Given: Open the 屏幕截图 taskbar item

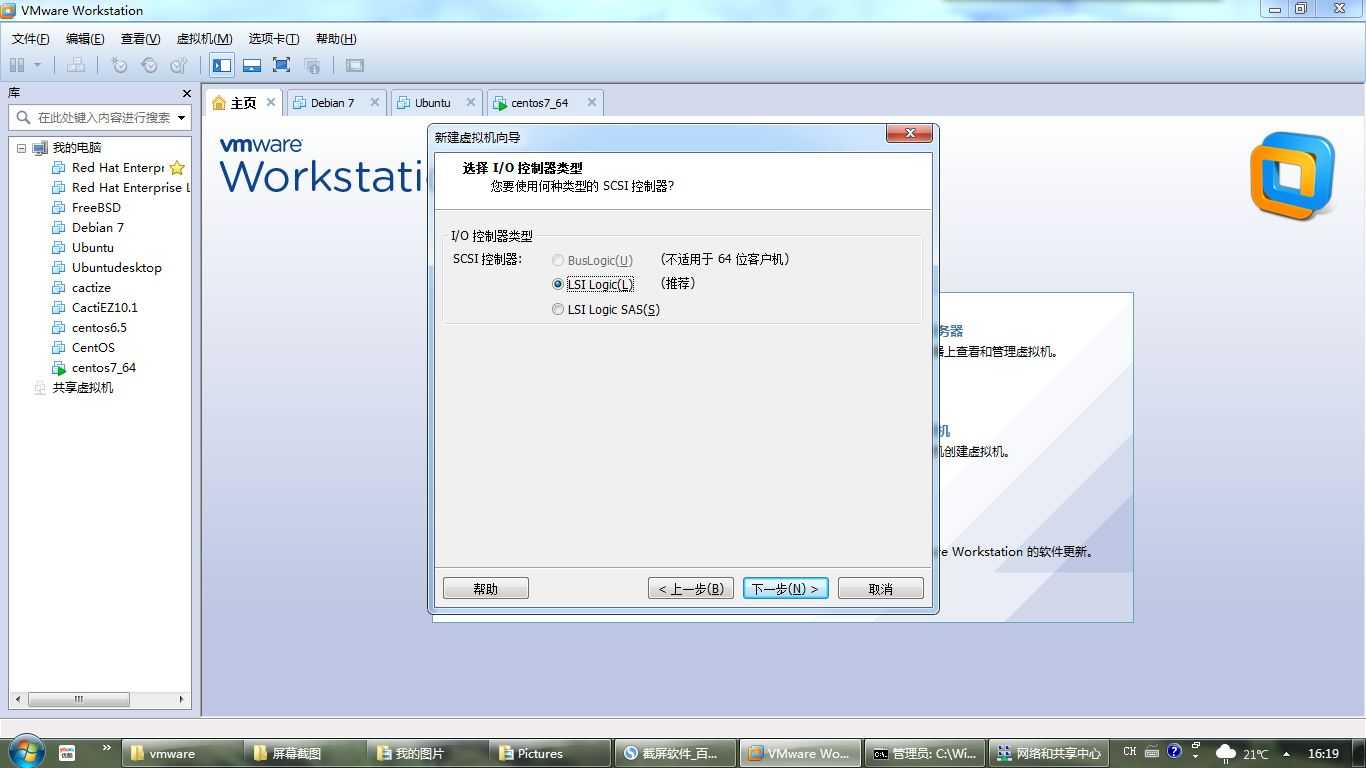Looking at the screenshot, I should [305, 754].
